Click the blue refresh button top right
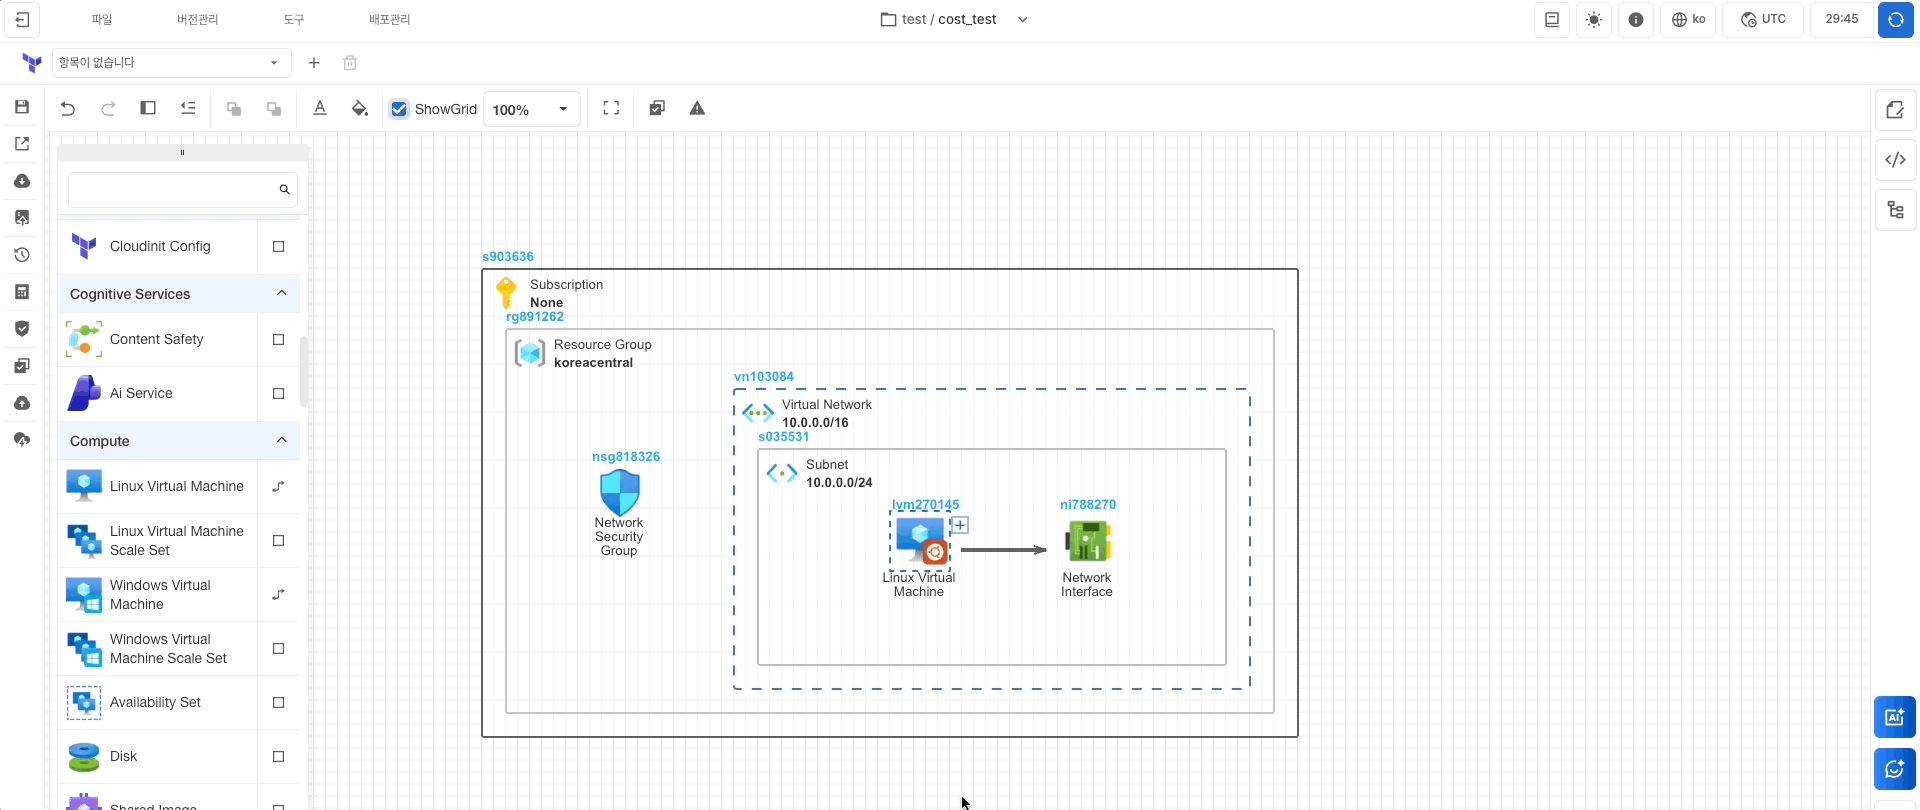 1895,20
